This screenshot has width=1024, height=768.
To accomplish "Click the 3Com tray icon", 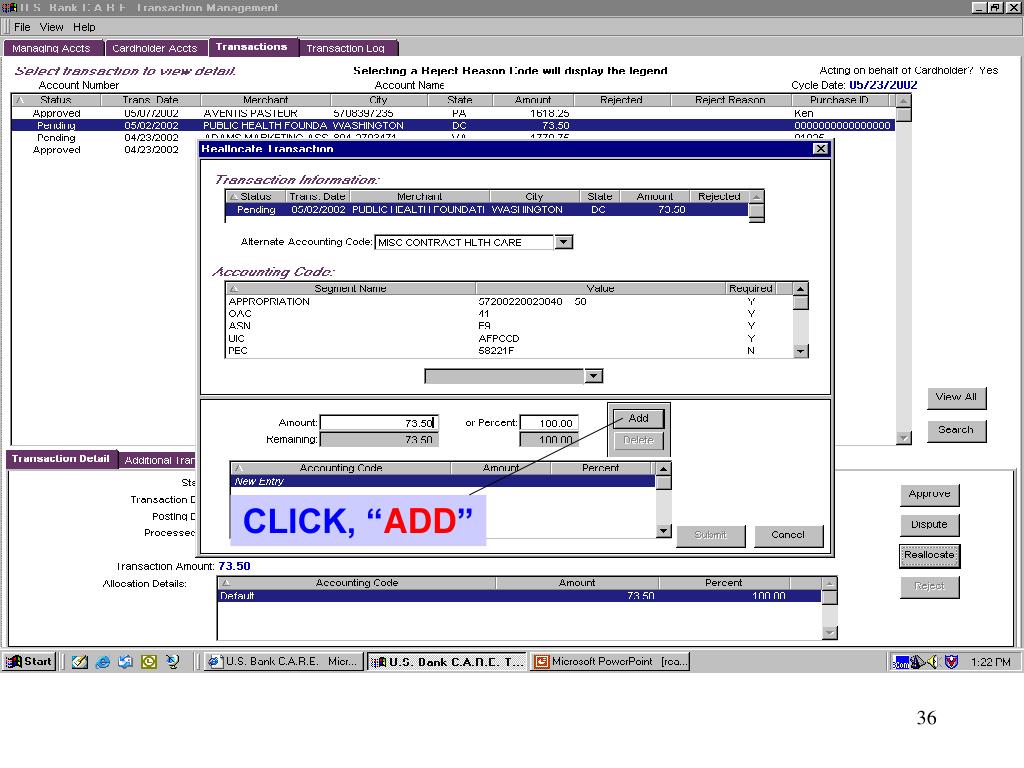I will point(901,662).
